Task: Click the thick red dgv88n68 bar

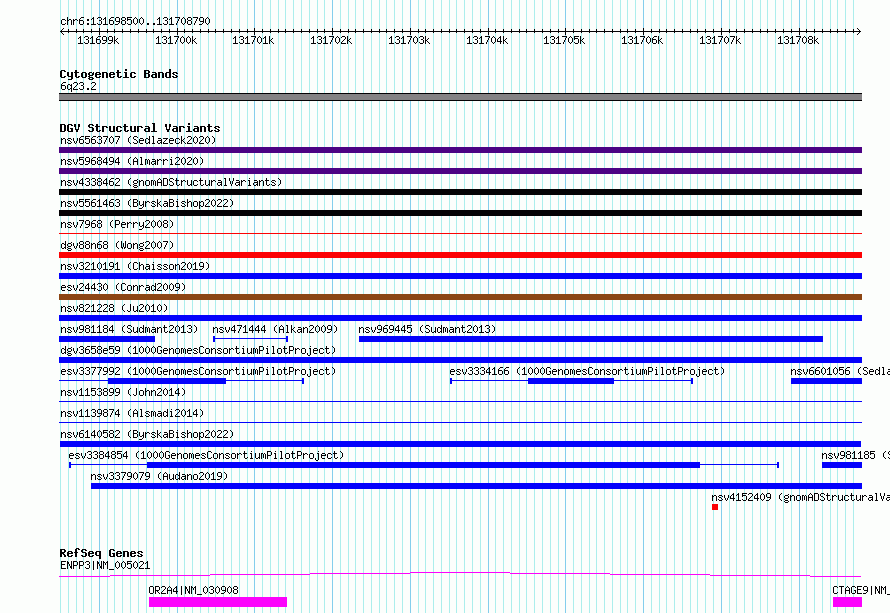Action: (460, 255)
